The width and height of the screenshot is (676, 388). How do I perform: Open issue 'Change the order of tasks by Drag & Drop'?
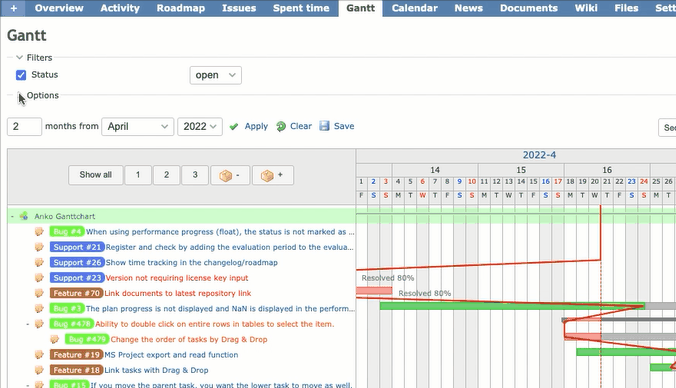pyautogui.click(x=189, y=339)
